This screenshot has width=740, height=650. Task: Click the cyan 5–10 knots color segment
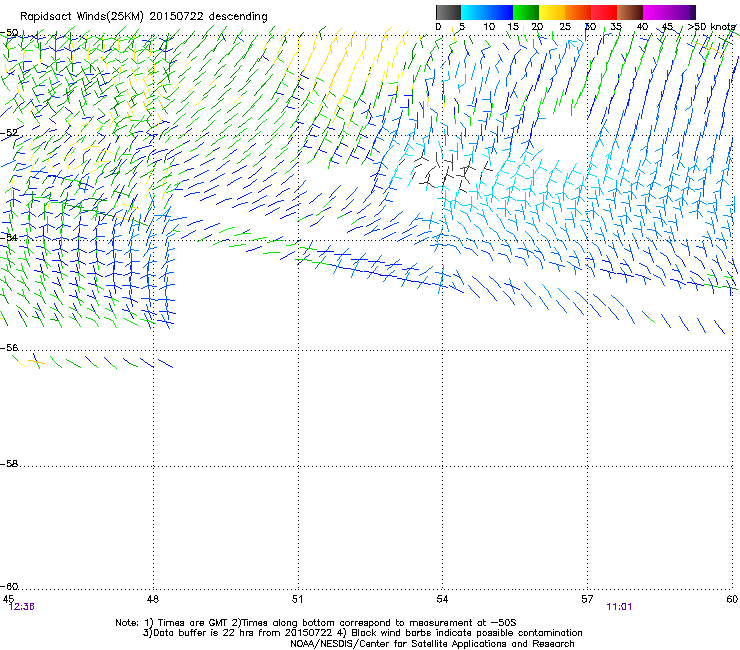point(474,12)
